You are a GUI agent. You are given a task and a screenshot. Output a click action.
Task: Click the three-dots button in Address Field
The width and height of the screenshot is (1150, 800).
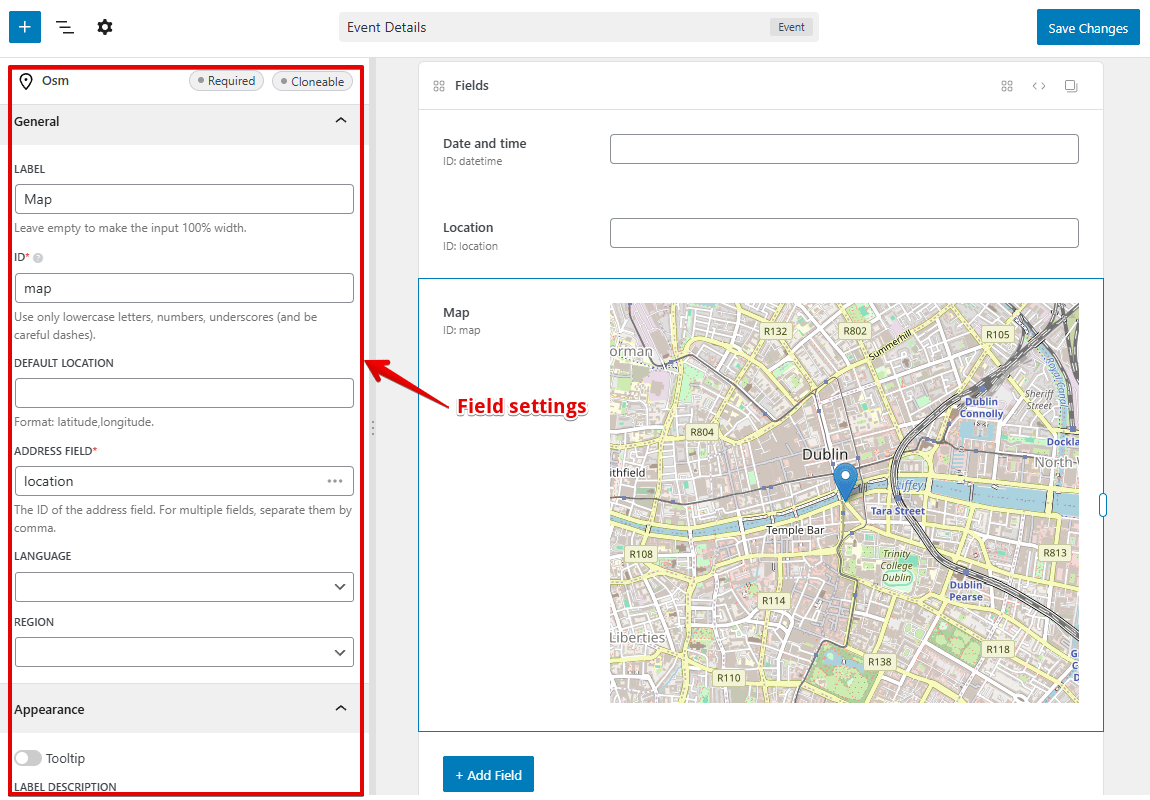335,481
